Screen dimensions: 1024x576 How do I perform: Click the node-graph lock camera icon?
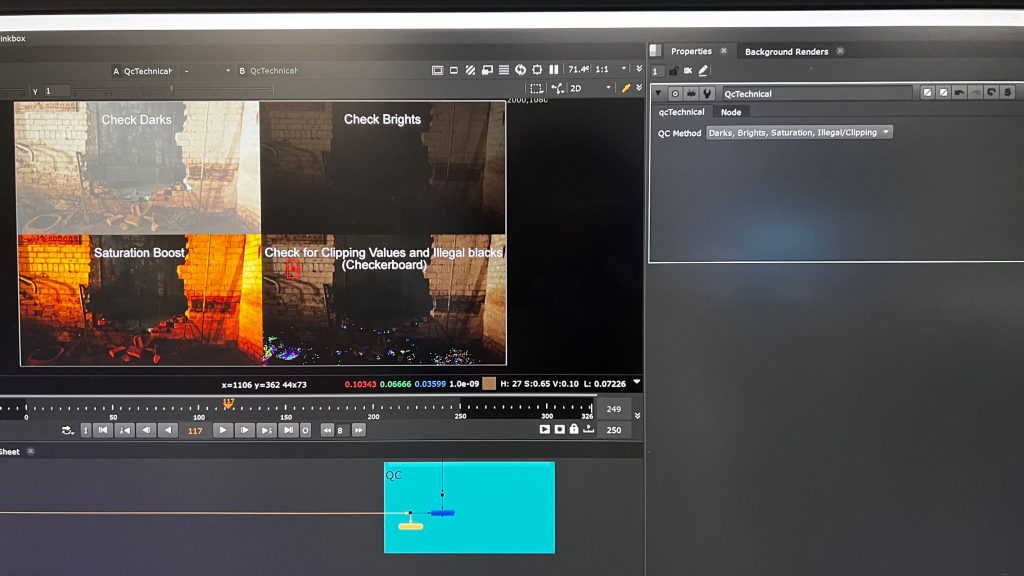click(x=557, y=88)
